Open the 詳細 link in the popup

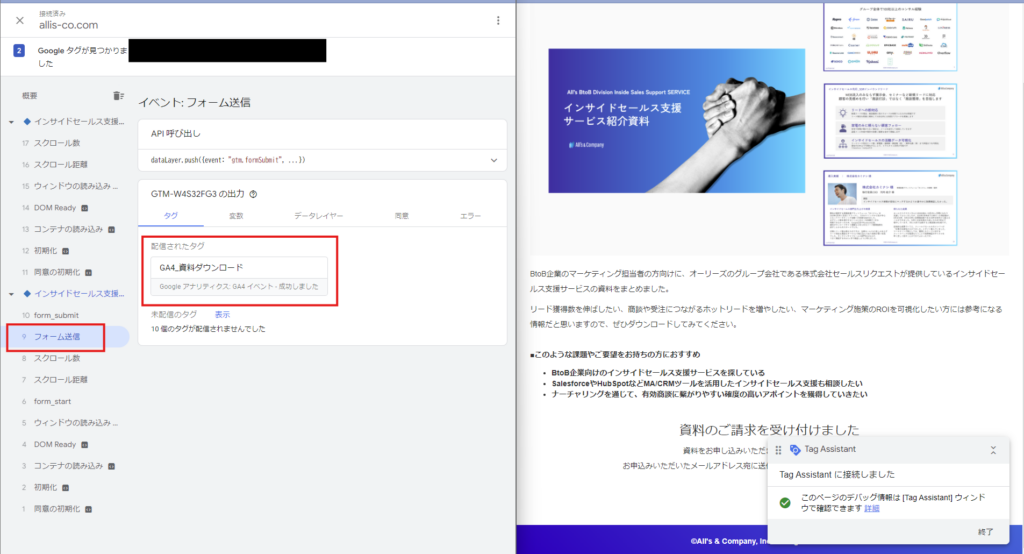point(872,508)
